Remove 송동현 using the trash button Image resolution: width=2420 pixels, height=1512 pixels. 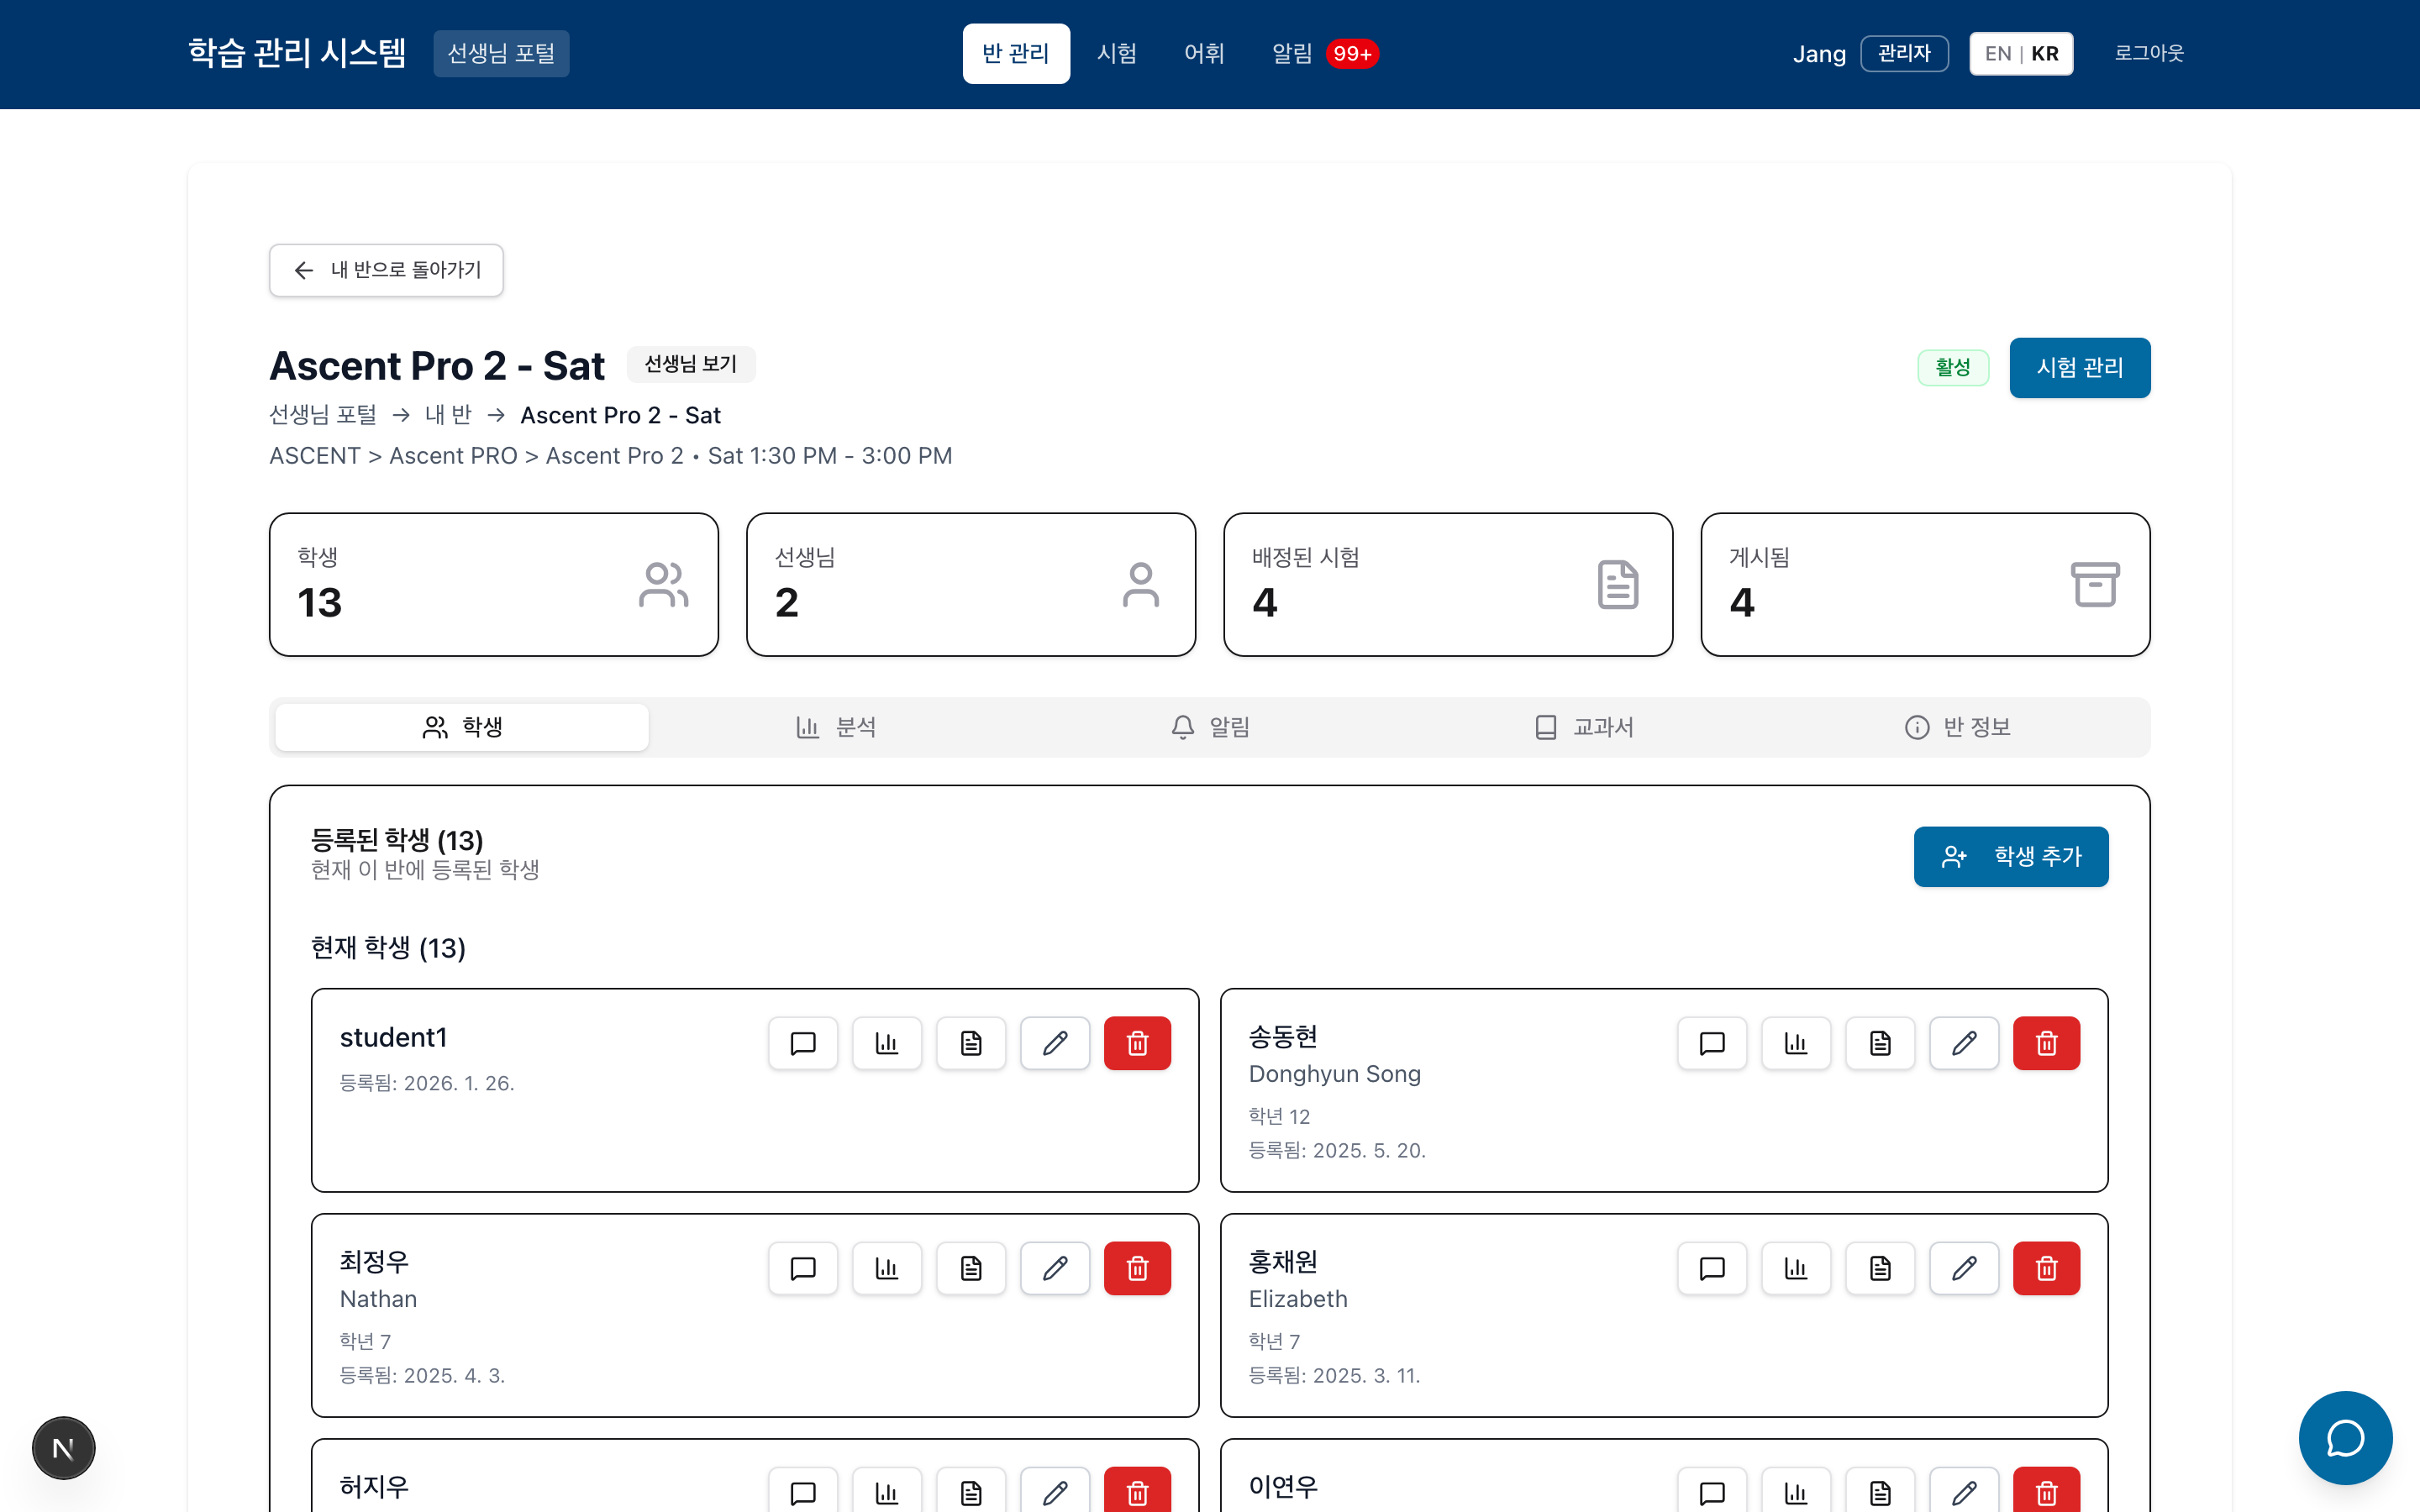(x=2046, y=1043)
